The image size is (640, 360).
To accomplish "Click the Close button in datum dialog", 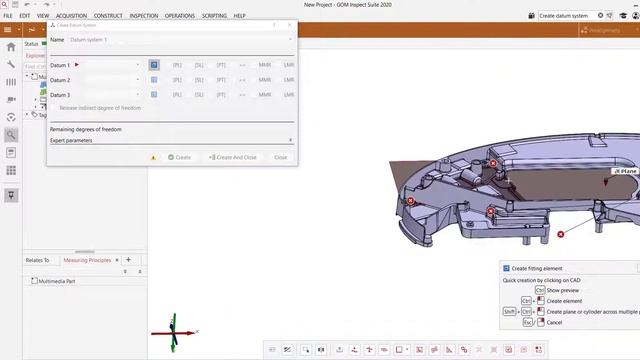I will tap(280, 157).
